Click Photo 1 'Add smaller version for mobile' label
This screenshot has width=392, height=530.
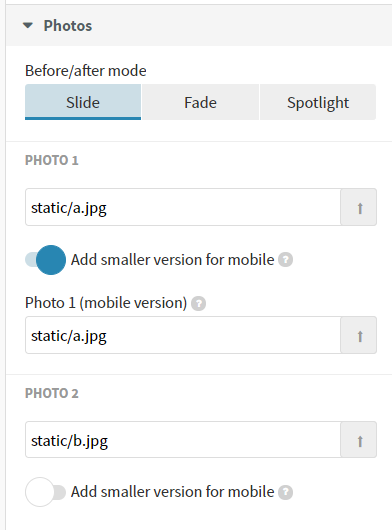172,260
